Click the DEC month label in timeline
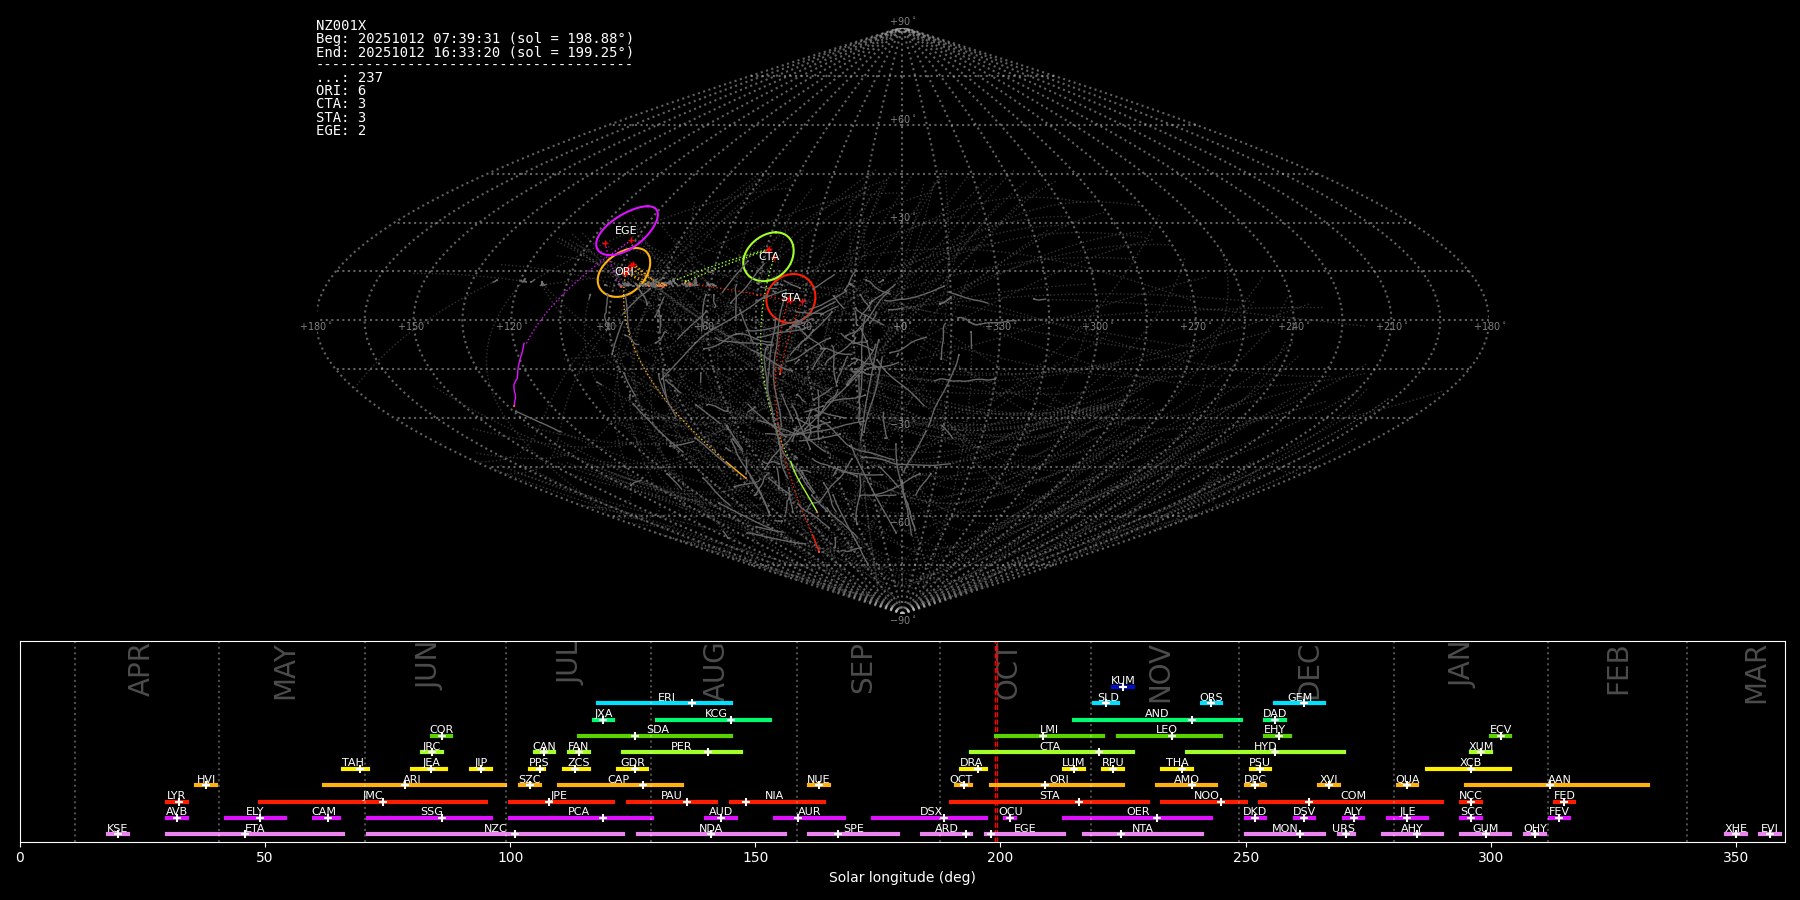Screen dimensions: 1800x900 (x=1309, y=672)
